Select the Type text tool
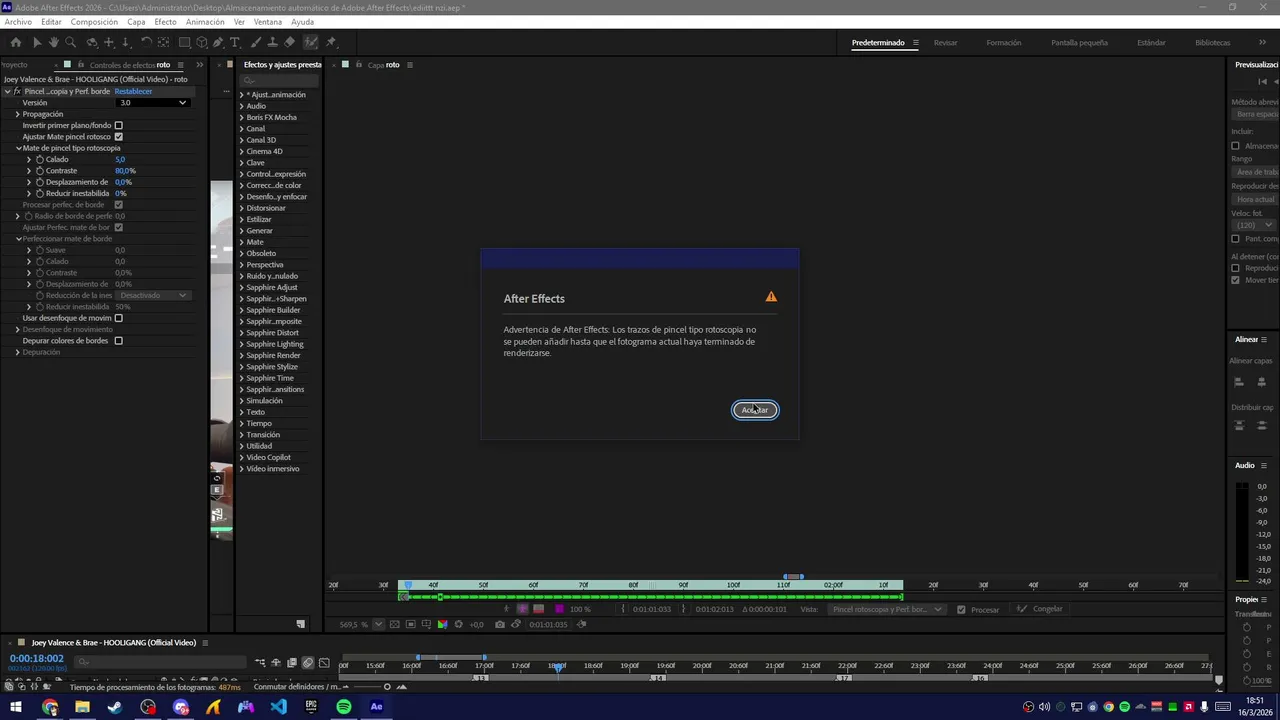The image size is (1280, 720). (235, 42)
